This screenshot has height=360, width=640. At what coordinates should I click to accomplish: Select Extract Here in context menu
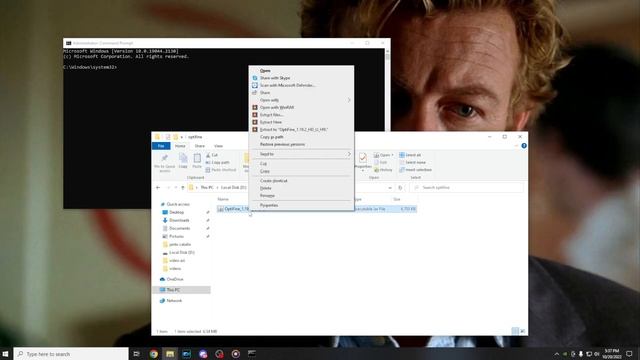pyautogui.click(x=271, y=122)
